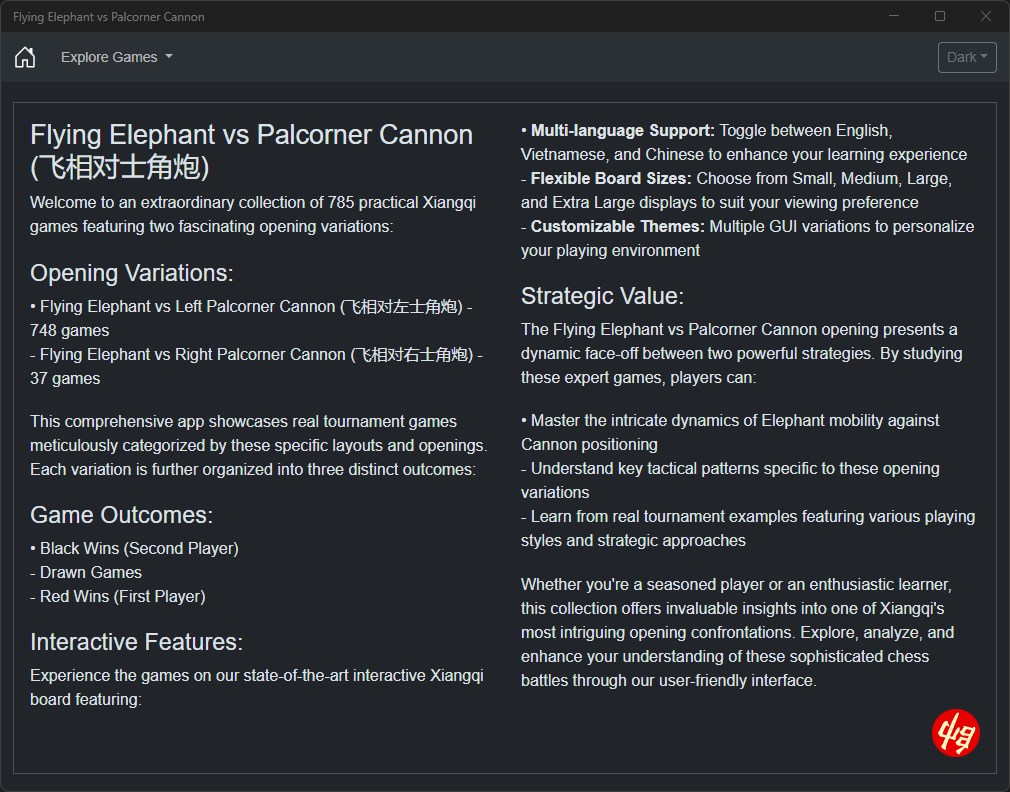This screenshot has height=792, width=1010.
Task: Click the Black Wins (Second Player) item
Action: pos(139,548)
